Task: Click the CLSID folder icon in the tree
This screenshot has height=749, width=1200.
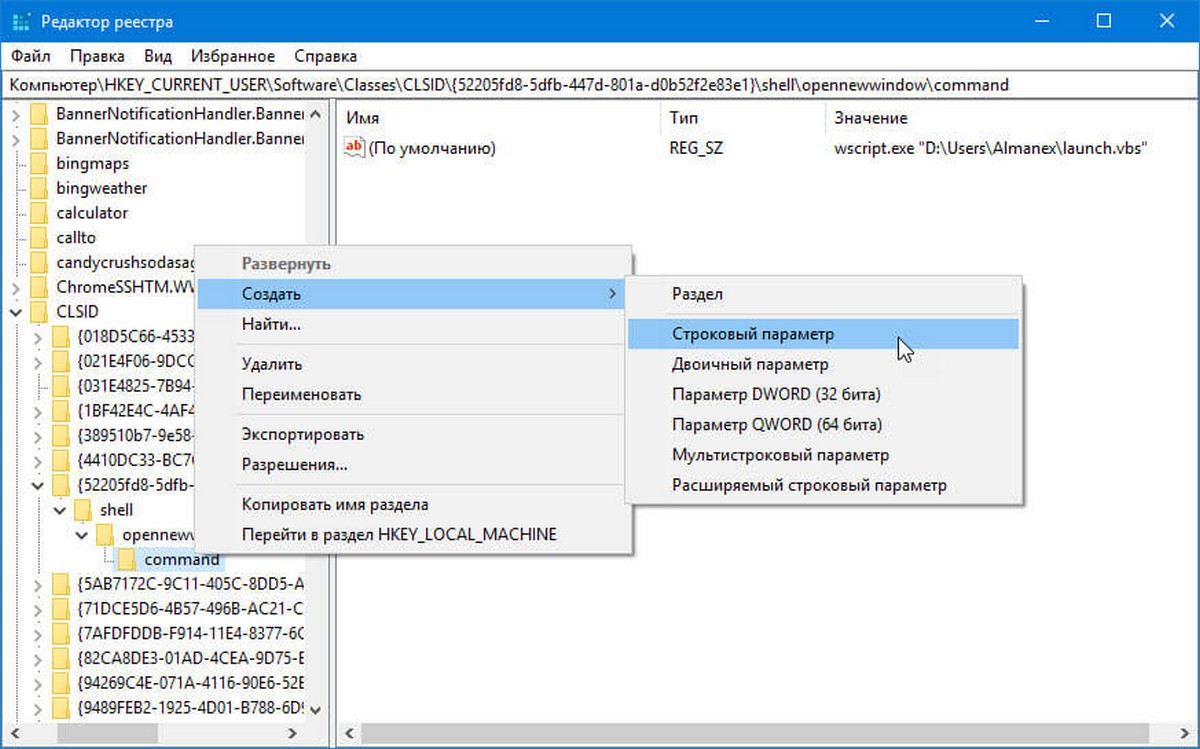Action: point(40,311)
